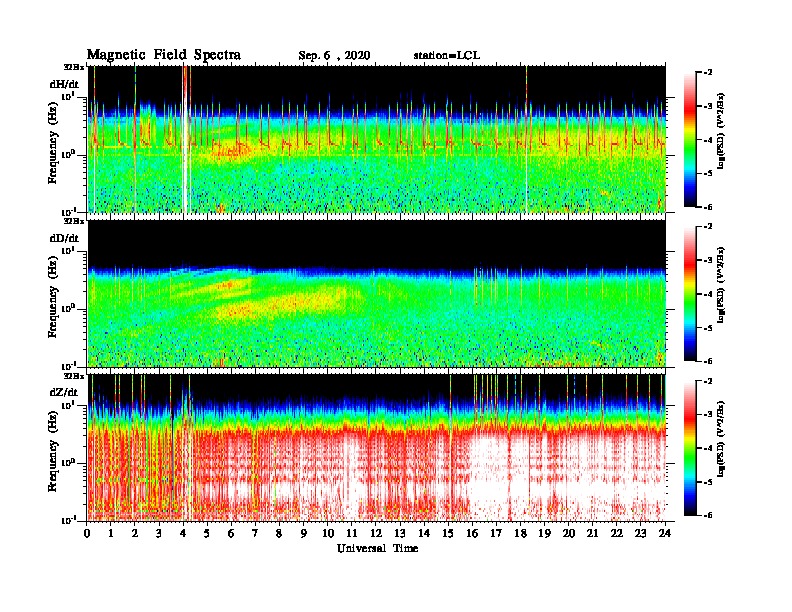Click hour tick label "20" on time axis
Screen dimensions: 792x612
569,534
